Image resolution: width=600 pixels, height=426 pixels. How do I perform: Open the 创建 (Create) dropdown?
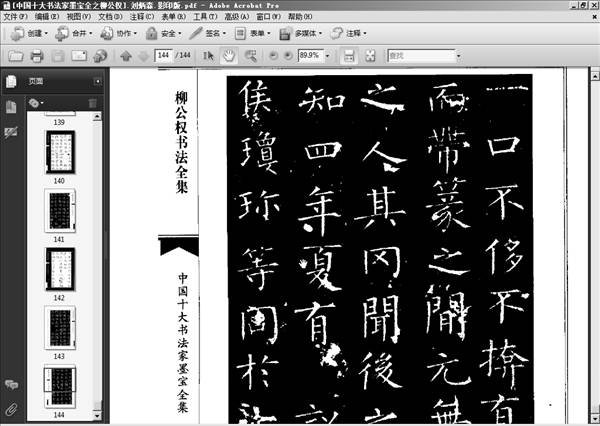click(29, 34)
